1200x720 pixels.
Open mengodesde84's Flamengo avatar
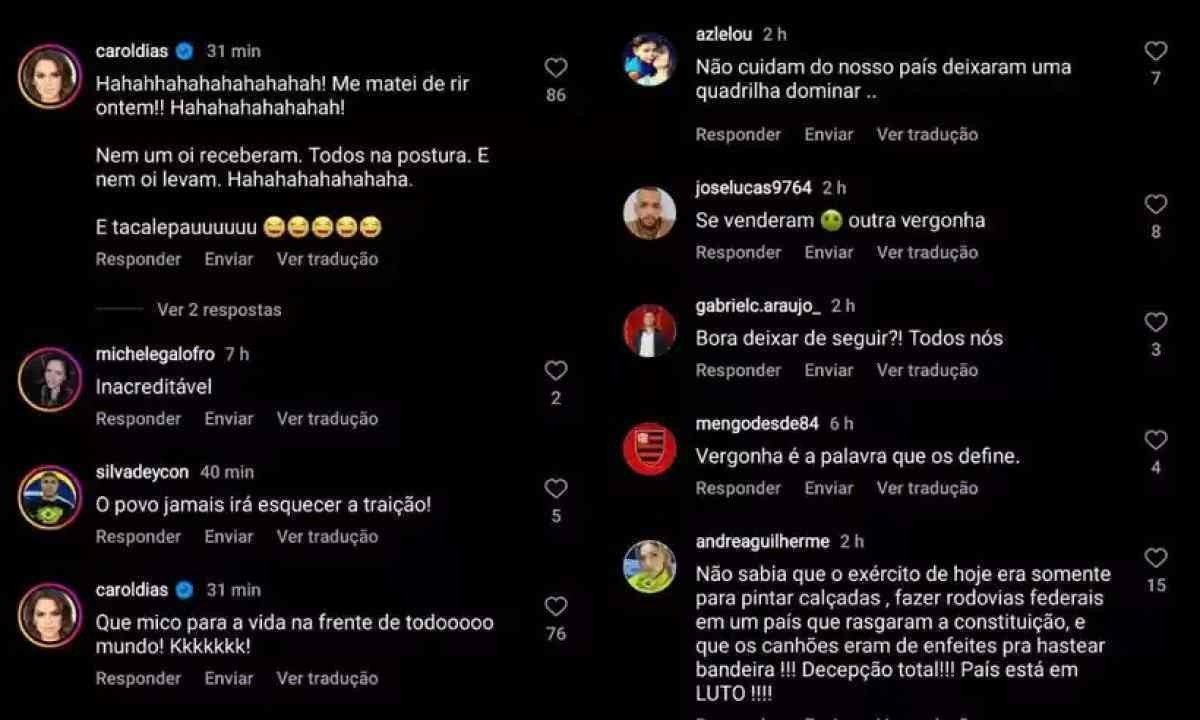pyautogui.click(x=650, y=449)
